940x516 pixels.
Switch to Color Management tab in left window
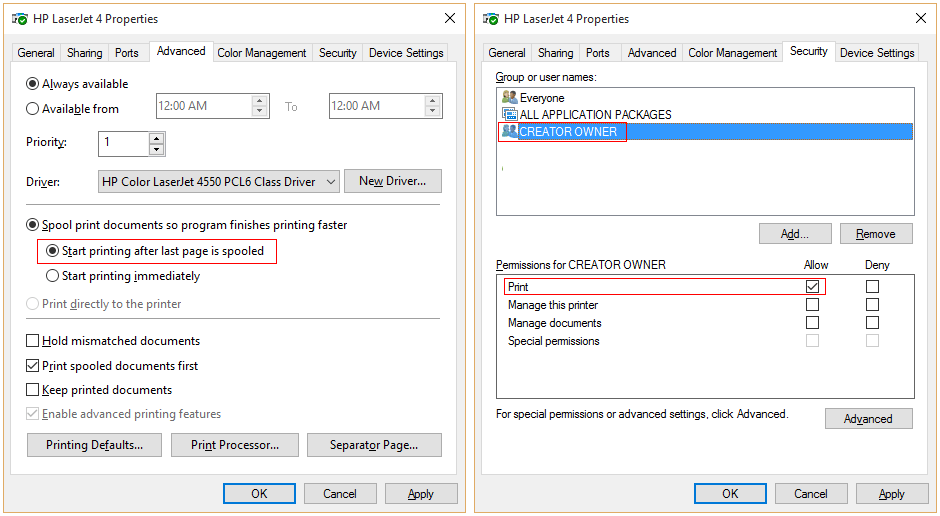(x=261, y=53)
